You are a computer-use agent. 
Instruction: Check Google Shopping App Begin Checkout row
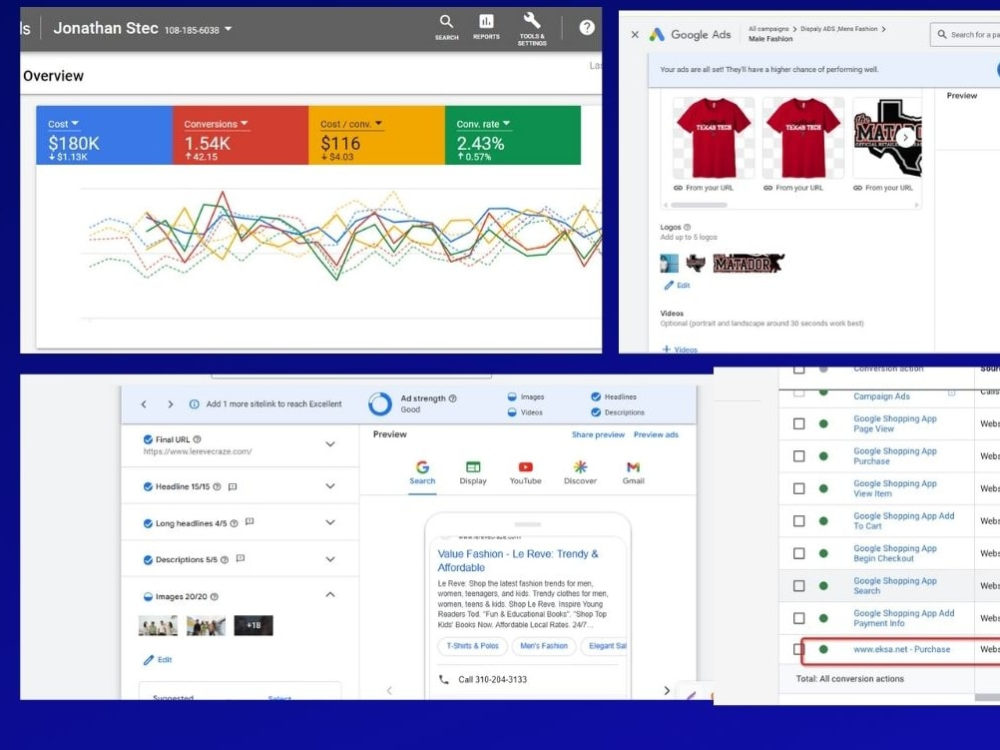point(799,553)
